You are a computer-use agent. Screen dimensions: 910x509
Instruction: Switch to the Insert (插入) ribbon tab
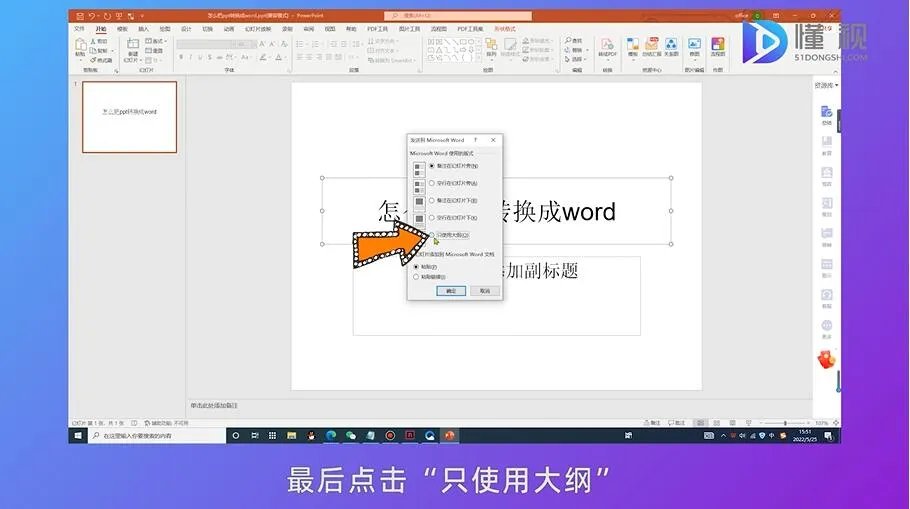(143, 28)
